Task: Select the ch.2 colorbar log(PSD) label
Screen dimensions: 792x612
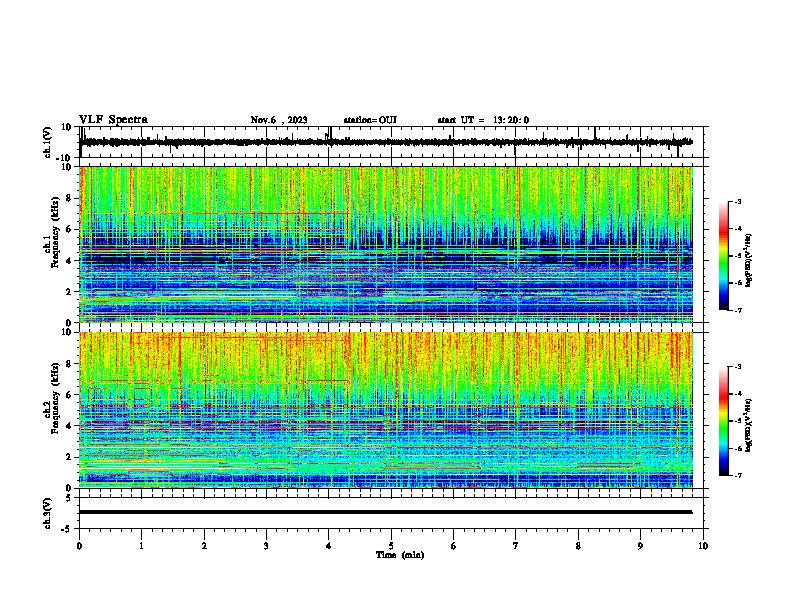Action: click(x=749, y=425)
